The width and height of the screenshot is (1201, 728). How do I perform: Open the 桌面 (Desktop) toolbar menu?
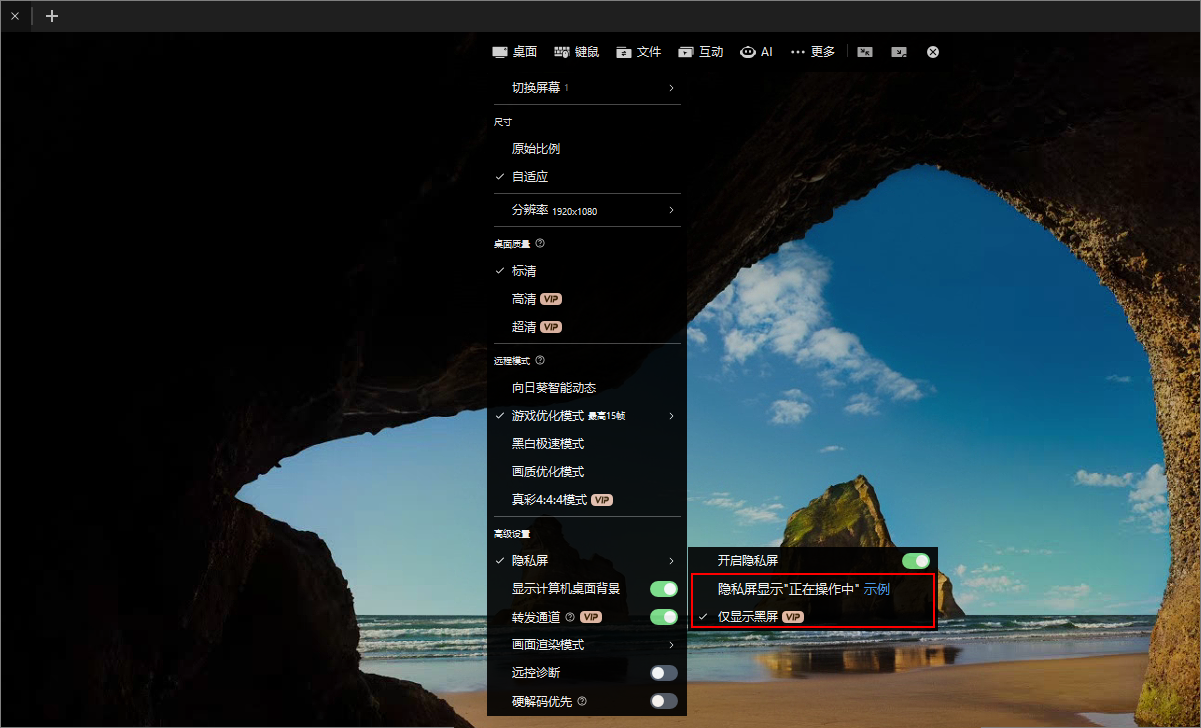click(x=514, y=52)
